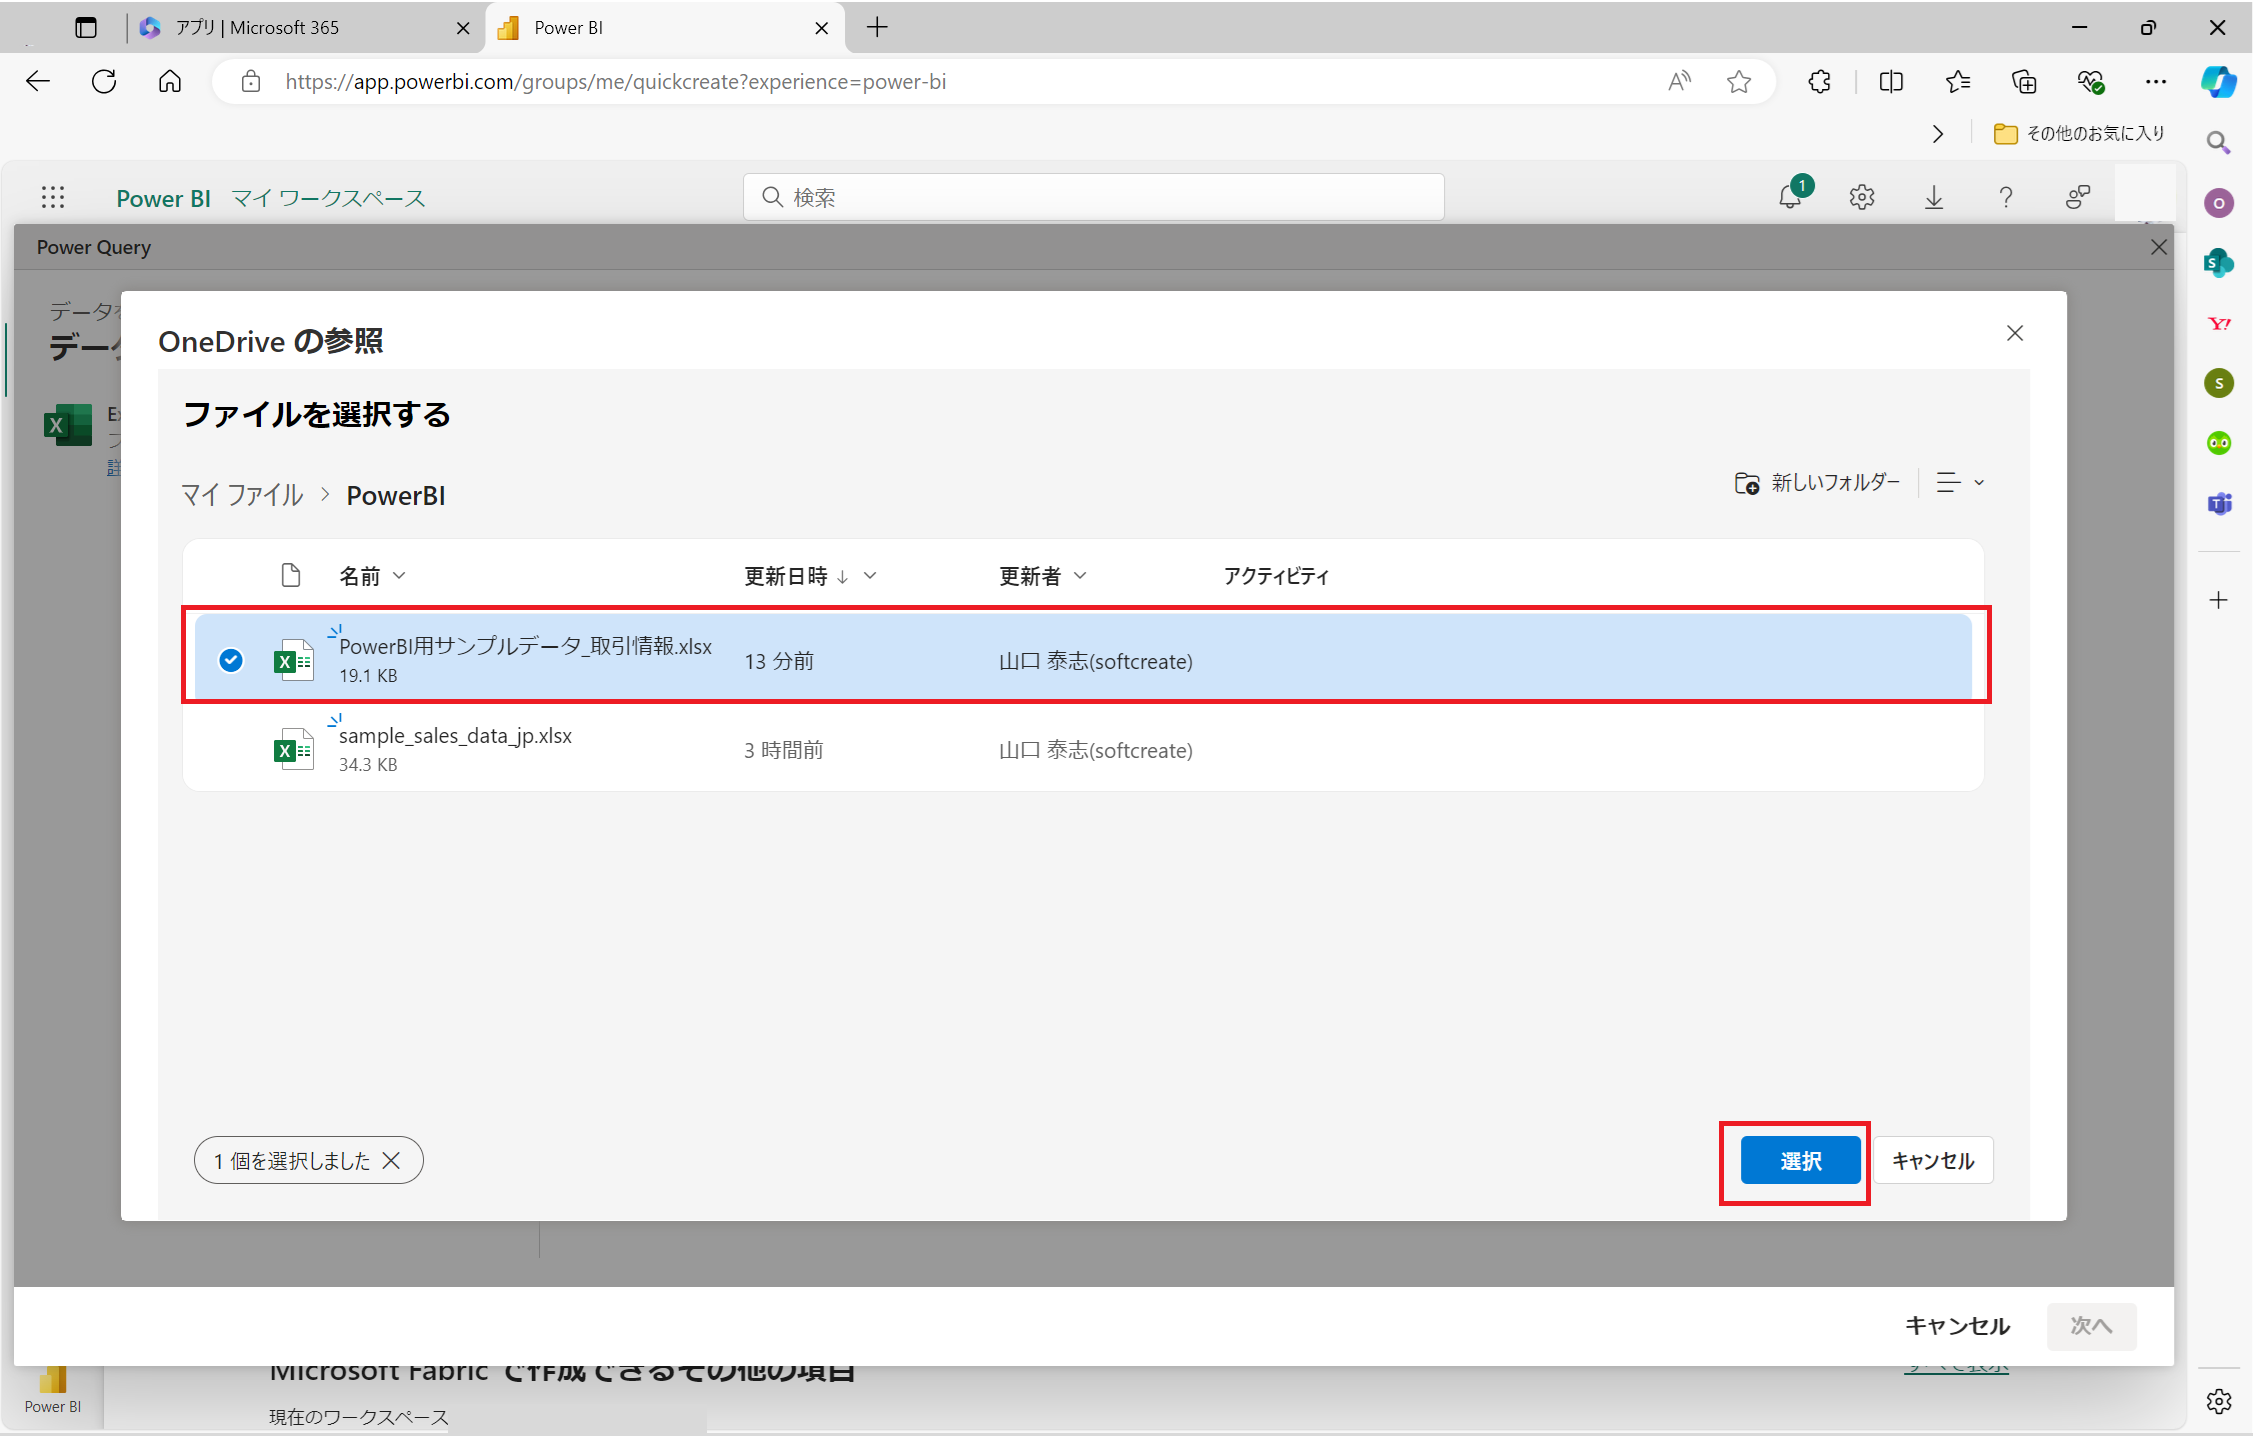Open browser collections icon
The width and height of the screenshot is (2253, 1436).
click(x=2024, y=82)
